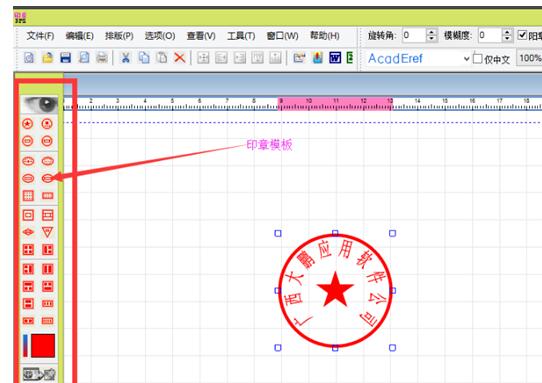Viewport: 542px width, 383px height.
Task: Open file with the folder icon
Action: [x=47, y=58]
